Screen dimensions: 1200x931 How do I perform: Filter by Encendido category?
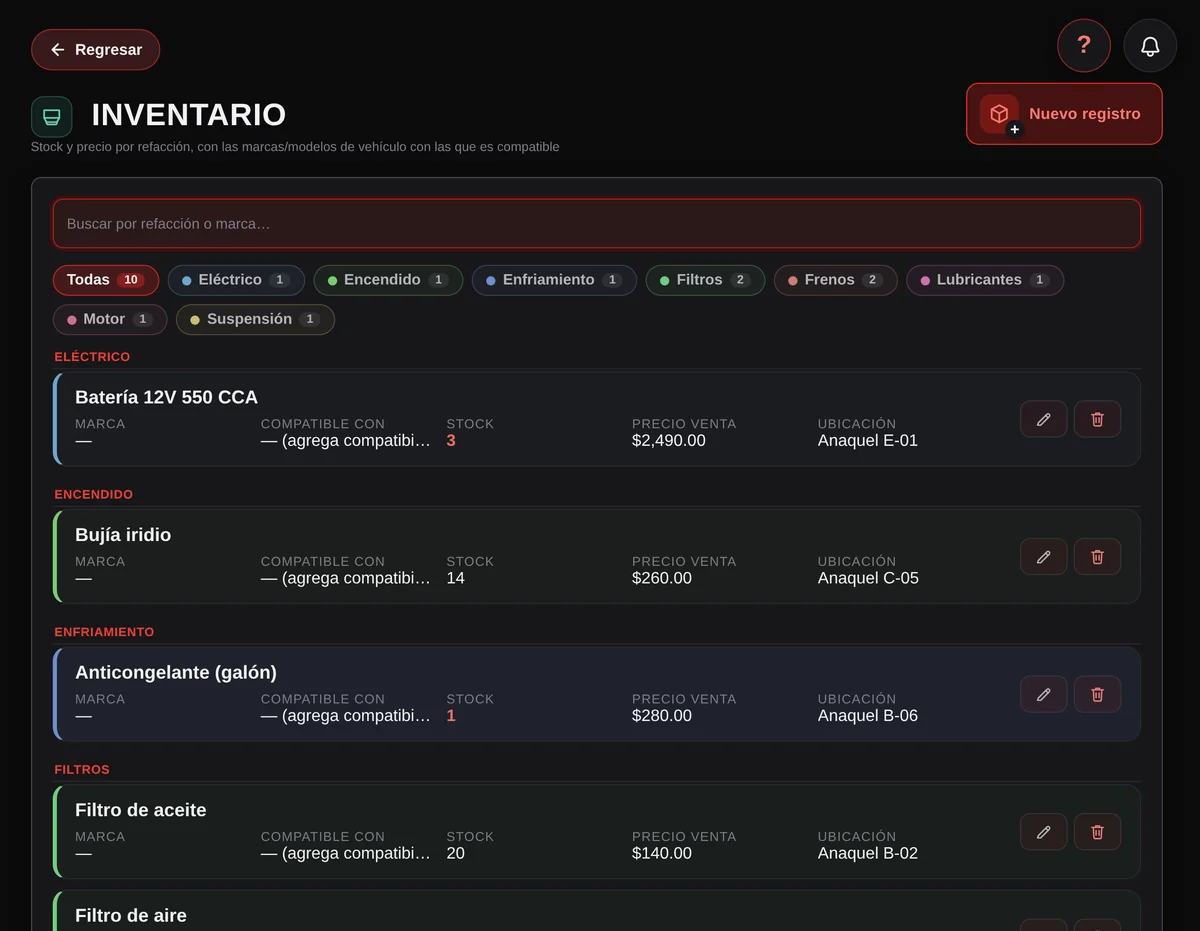[x=388, y=280]
